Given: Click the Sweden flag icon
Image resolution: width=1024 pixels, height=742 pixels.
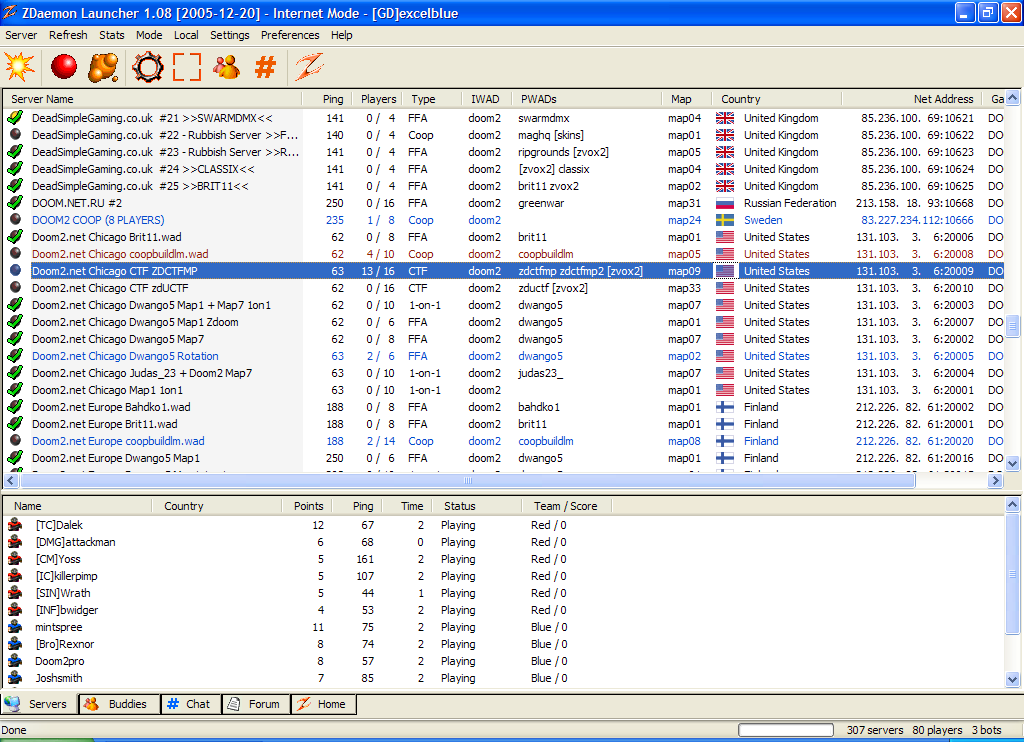Looking at the screenshot, I should click(x=725, y=220).
